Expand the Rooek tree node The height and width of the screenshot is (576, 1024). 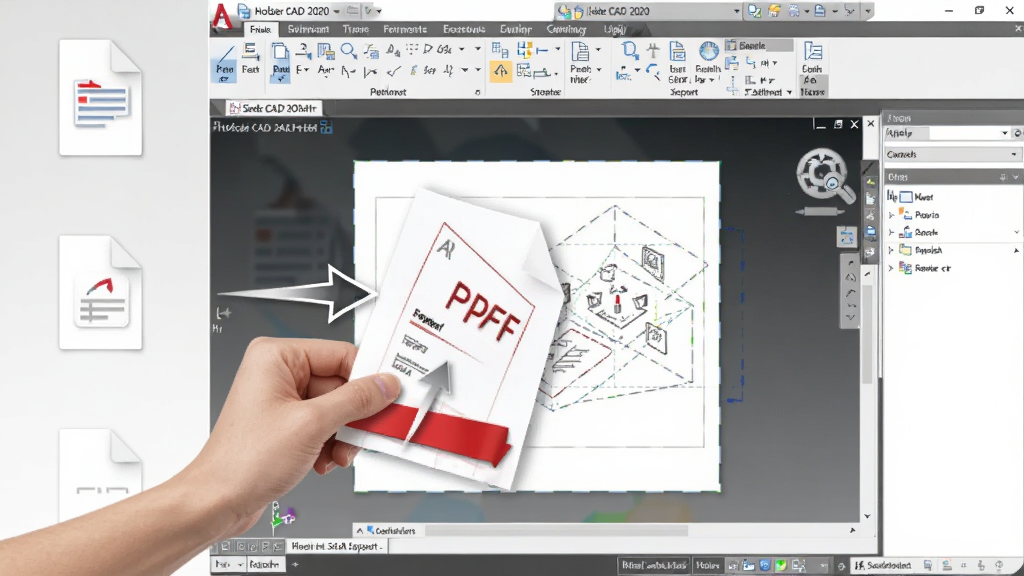pos(891,232)
